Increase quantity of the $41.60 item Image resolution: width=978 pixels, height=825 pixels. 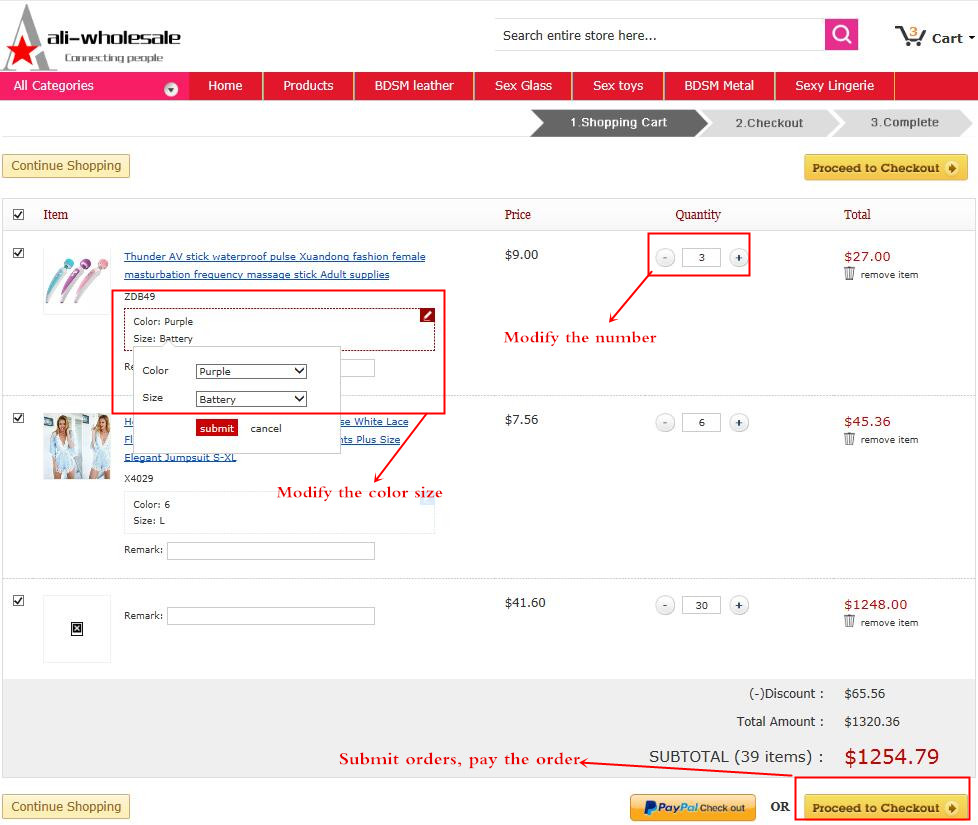coord(738,605)
